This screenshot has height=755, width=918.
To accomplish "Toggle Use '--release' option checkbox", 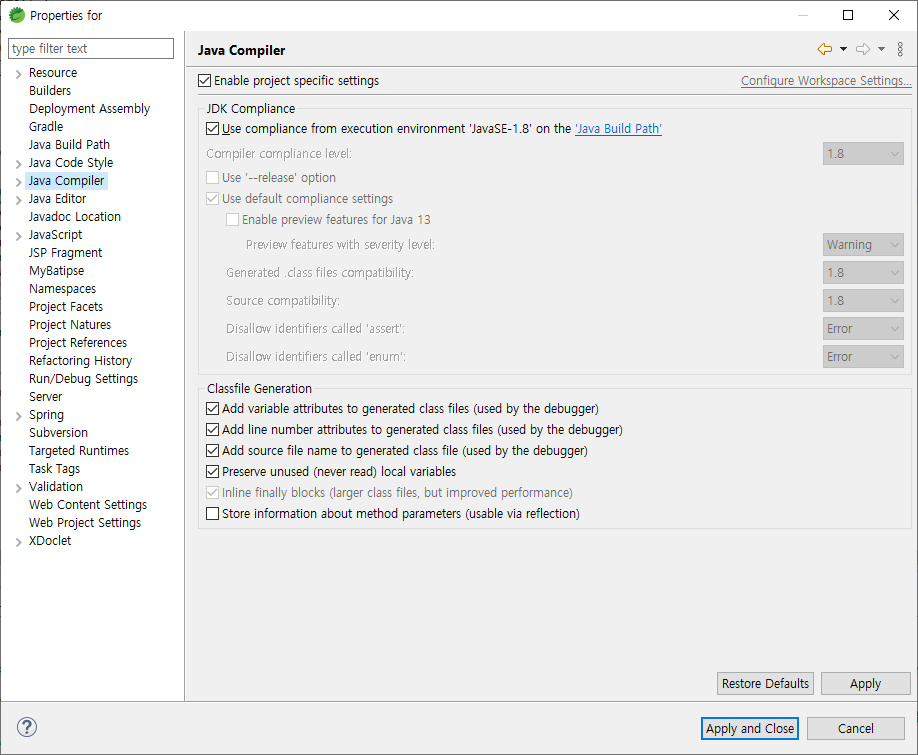I will [x=213, y=177].
